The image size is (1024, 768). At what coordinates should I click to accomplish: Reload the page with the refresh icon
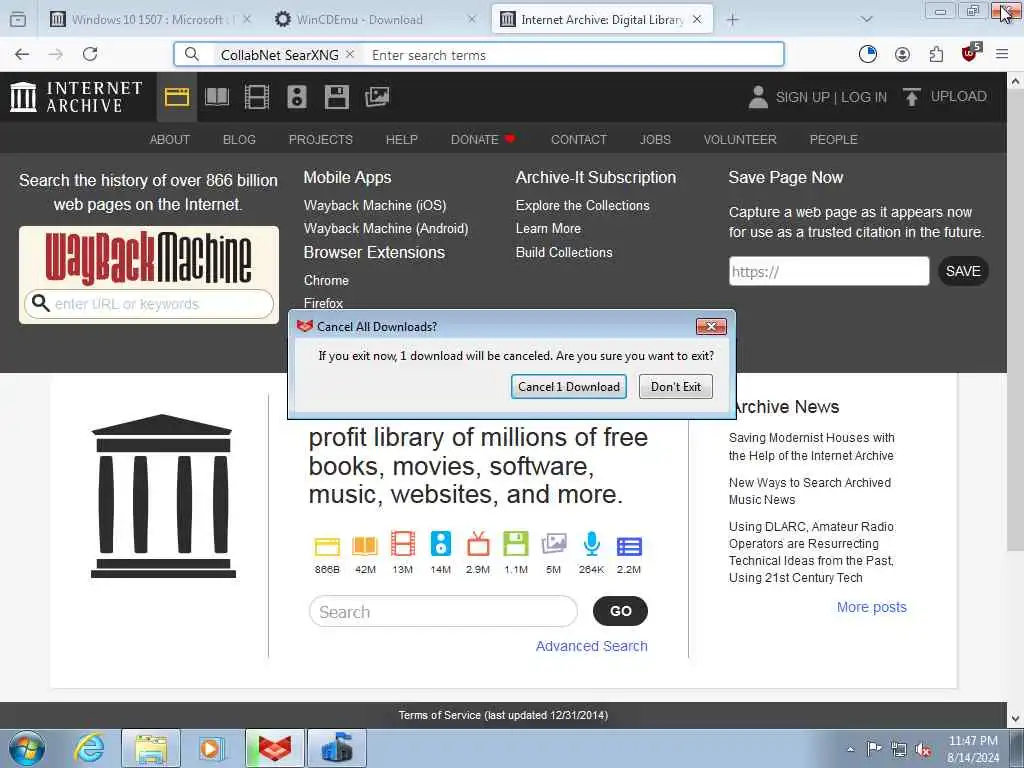point(90,54)
